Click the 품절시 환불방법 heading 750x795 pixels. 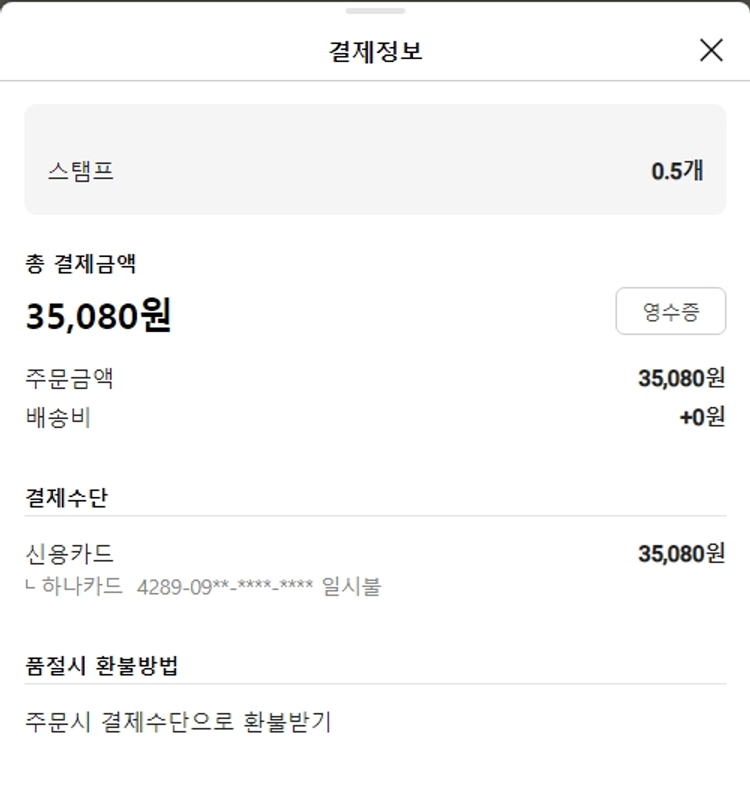click(102, 665)
